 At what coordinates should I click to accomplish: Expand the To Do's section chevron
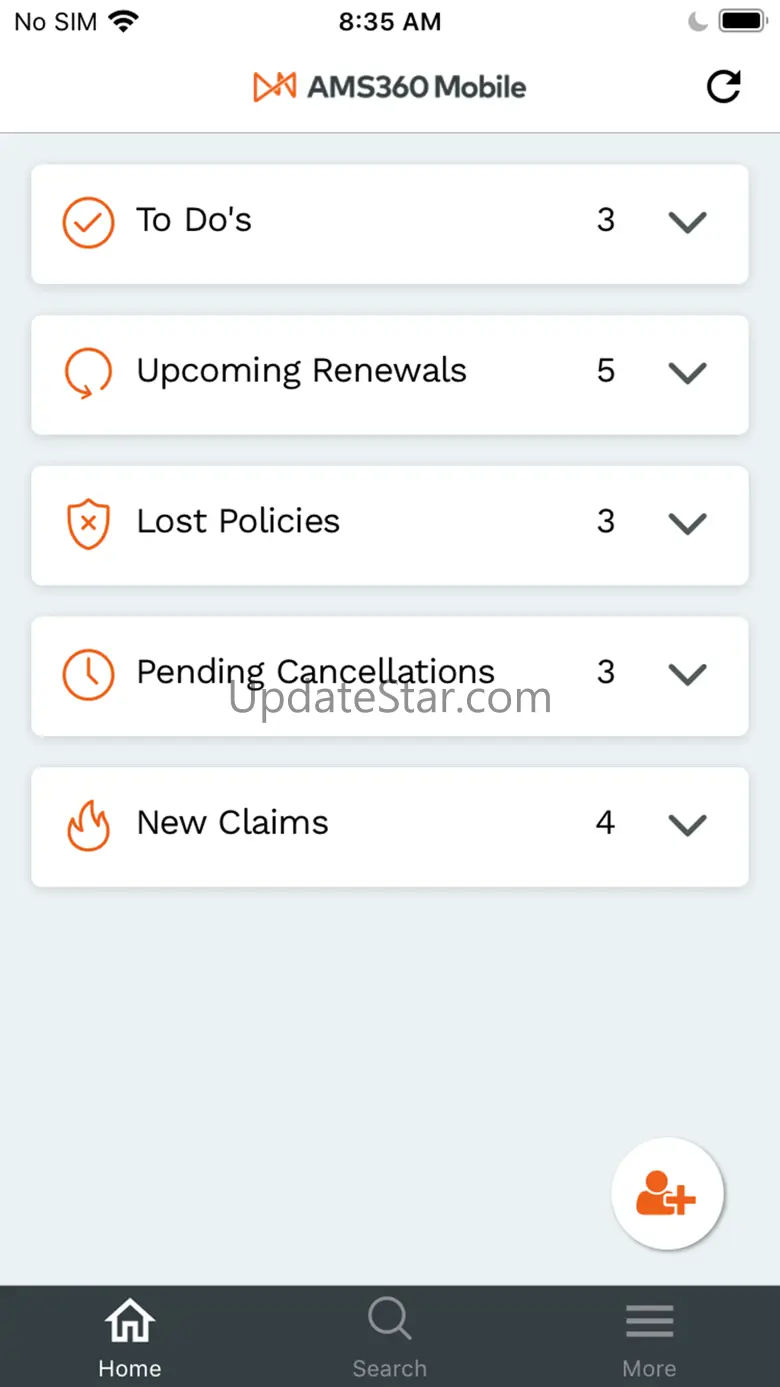(687, 222)
